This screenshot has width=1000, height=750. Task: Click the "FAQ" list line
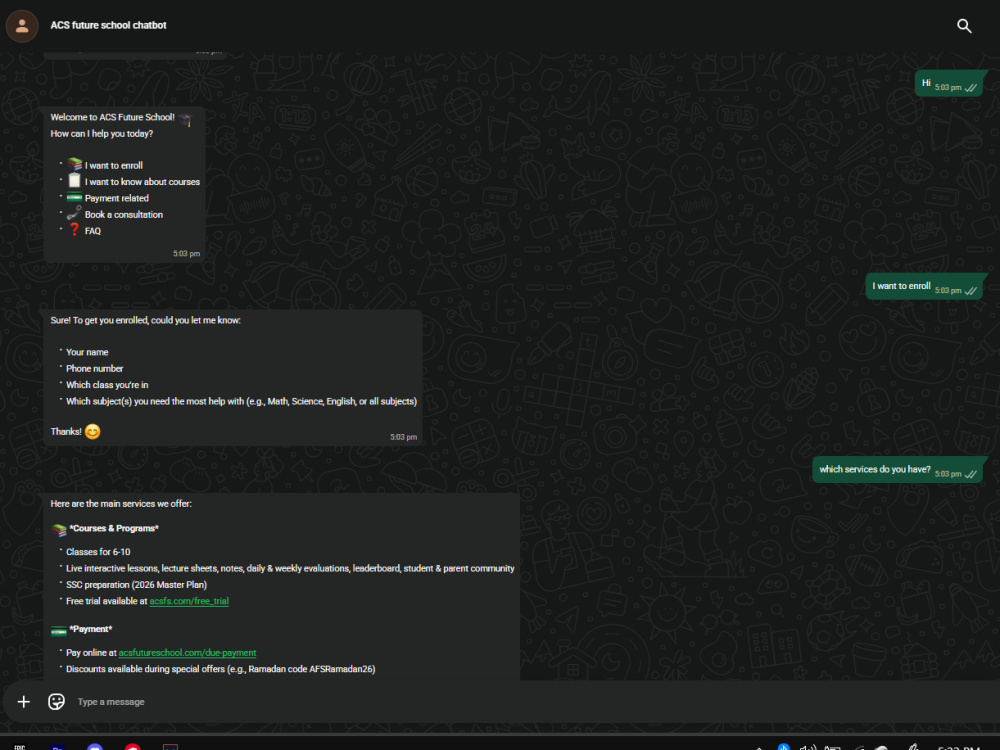pyautogui.click(x=92, y=231)
